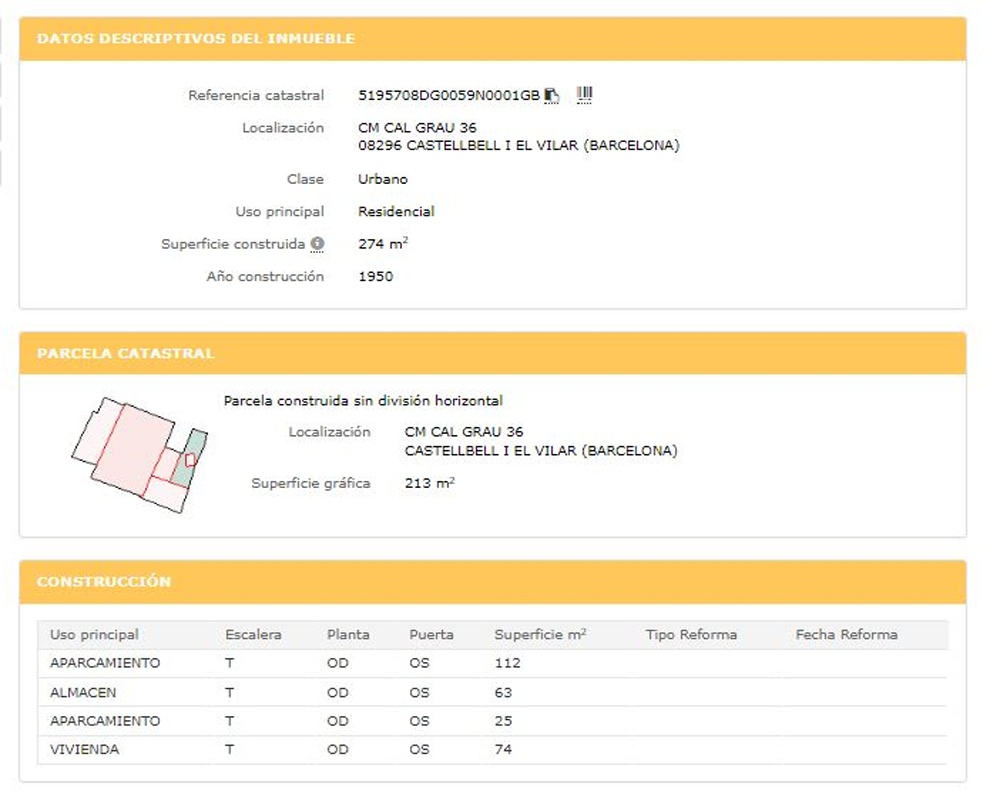The image size is (1000, 800).
Task: Click the Planta column header
Action: (x=348, y=635)
